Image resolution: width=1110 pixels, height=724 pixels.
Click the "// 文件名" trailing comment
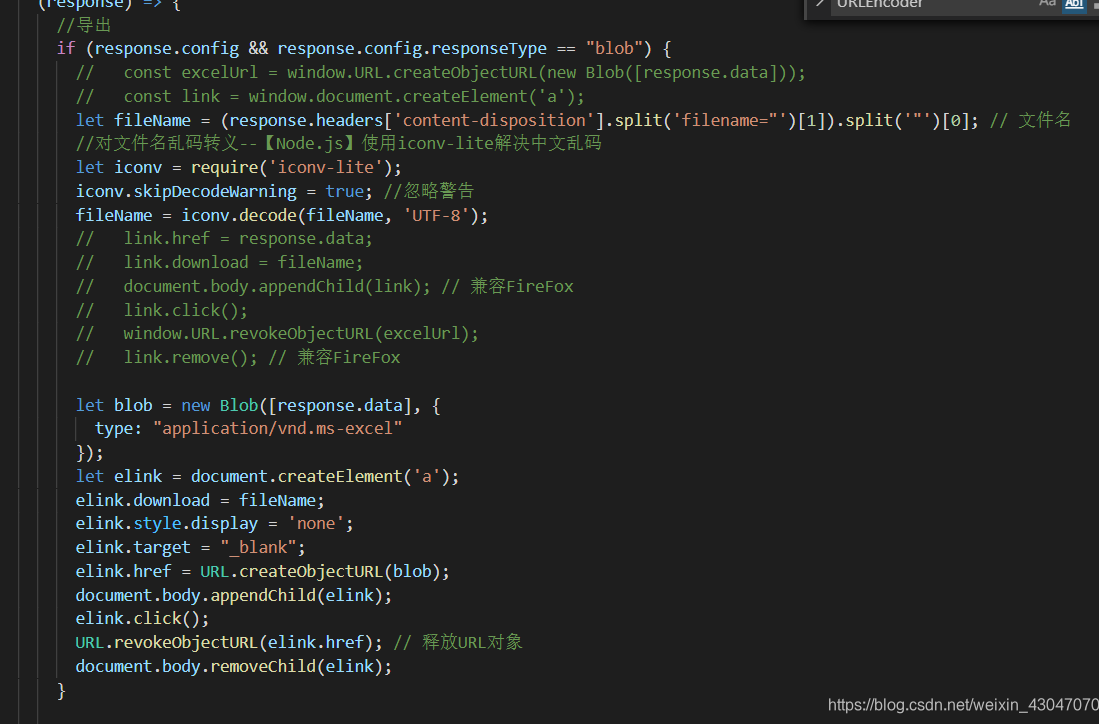coord(1030,120)
